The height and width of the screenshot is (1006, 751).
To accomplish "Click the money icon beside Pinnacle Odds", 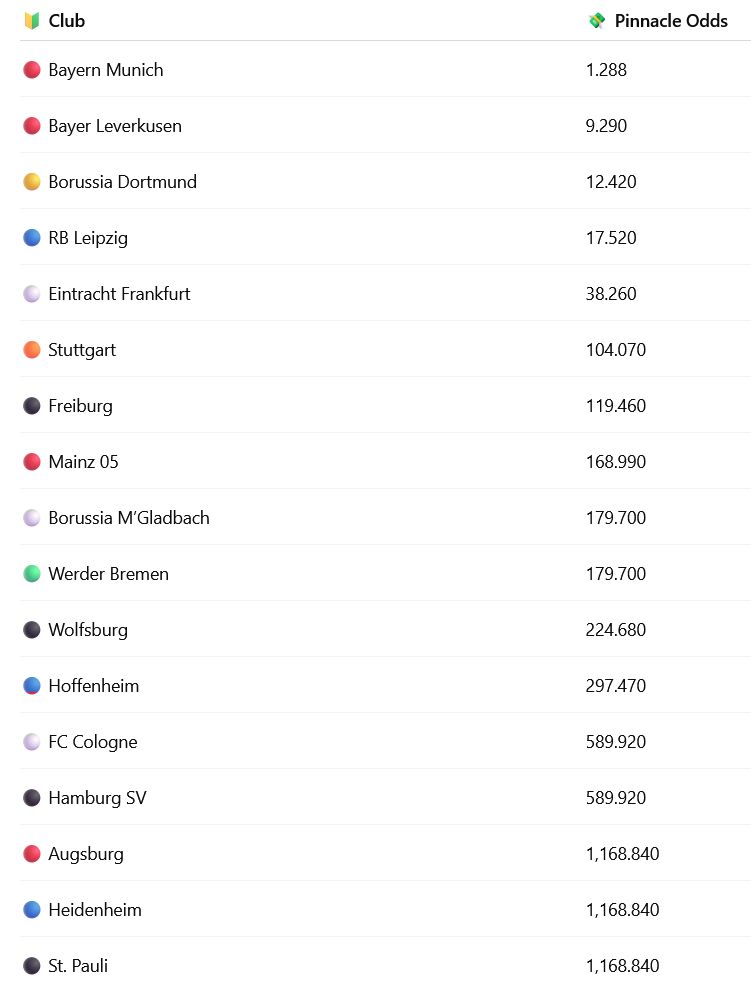I will click(x=597, y=21).
